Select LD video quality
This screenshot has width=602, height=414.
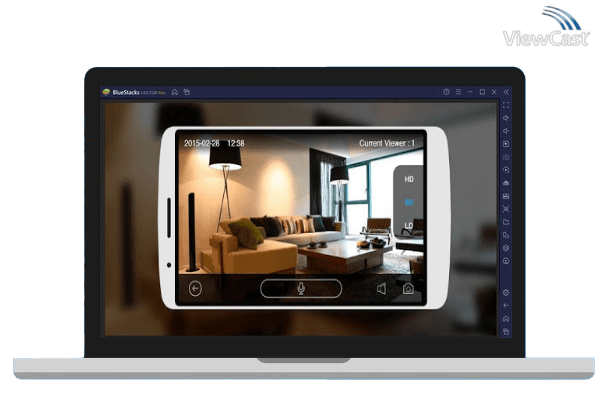408,225
